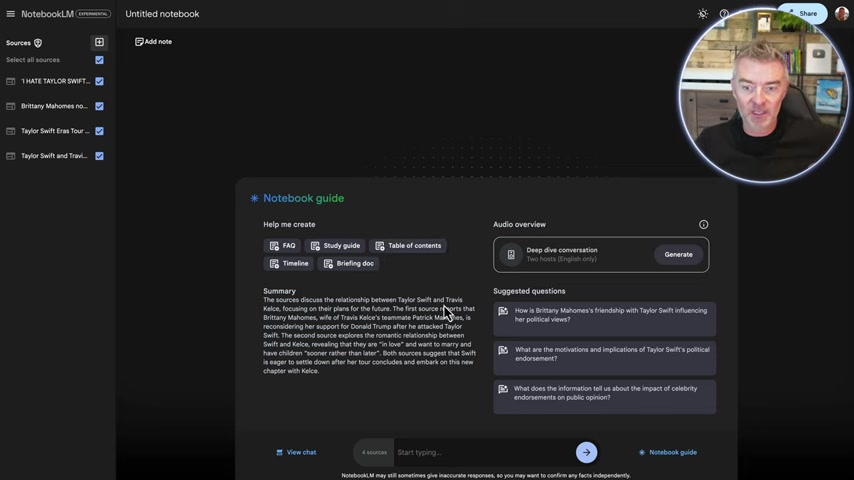This screenshot has width=854, height=480.
Task: Click the 4 sources indicator in chat bar
Action: coord(374,452)
